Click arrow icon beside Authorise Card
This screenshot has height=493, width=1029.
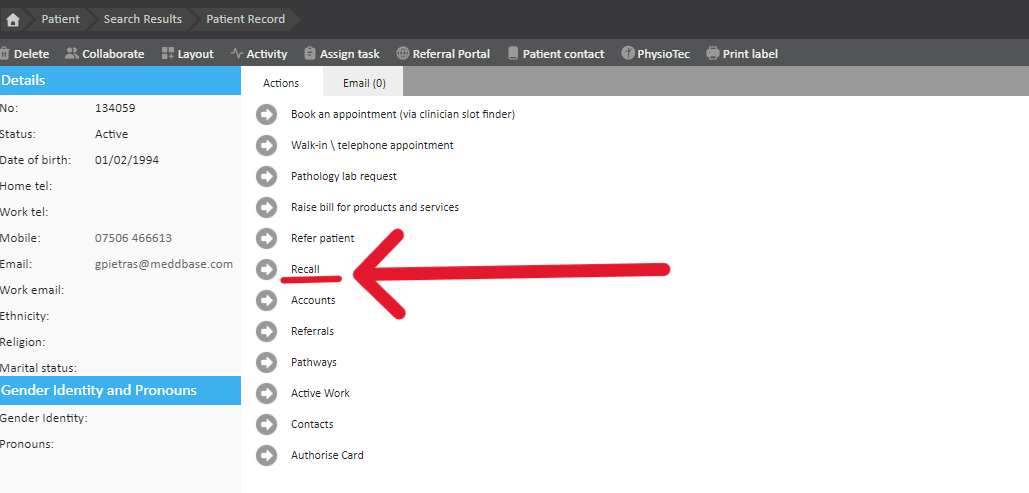266,455
